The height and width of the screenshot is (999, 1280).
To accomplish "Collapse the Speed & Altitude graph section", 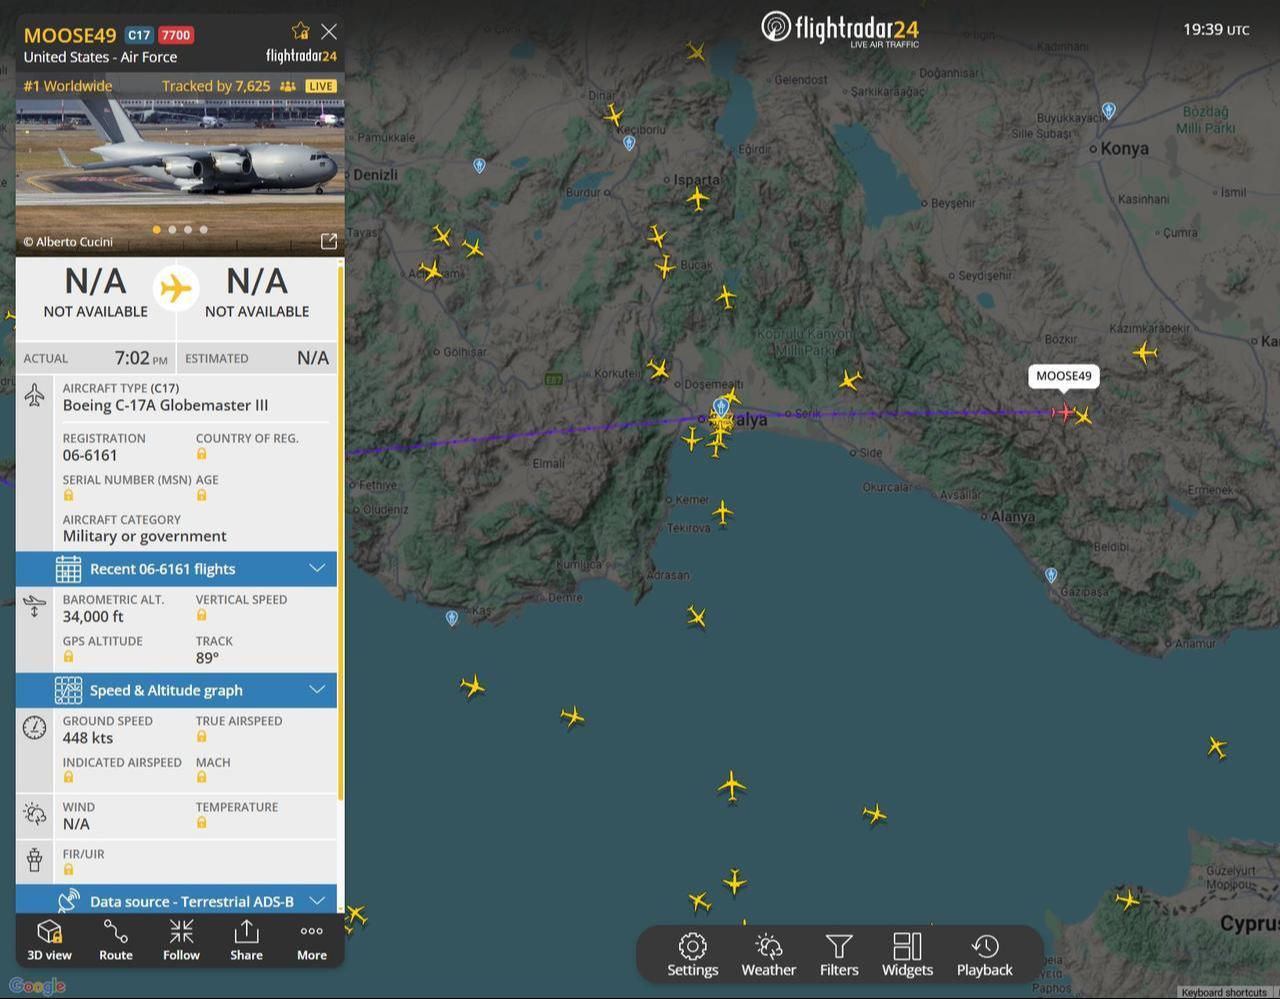I will (x=317, y=690).
